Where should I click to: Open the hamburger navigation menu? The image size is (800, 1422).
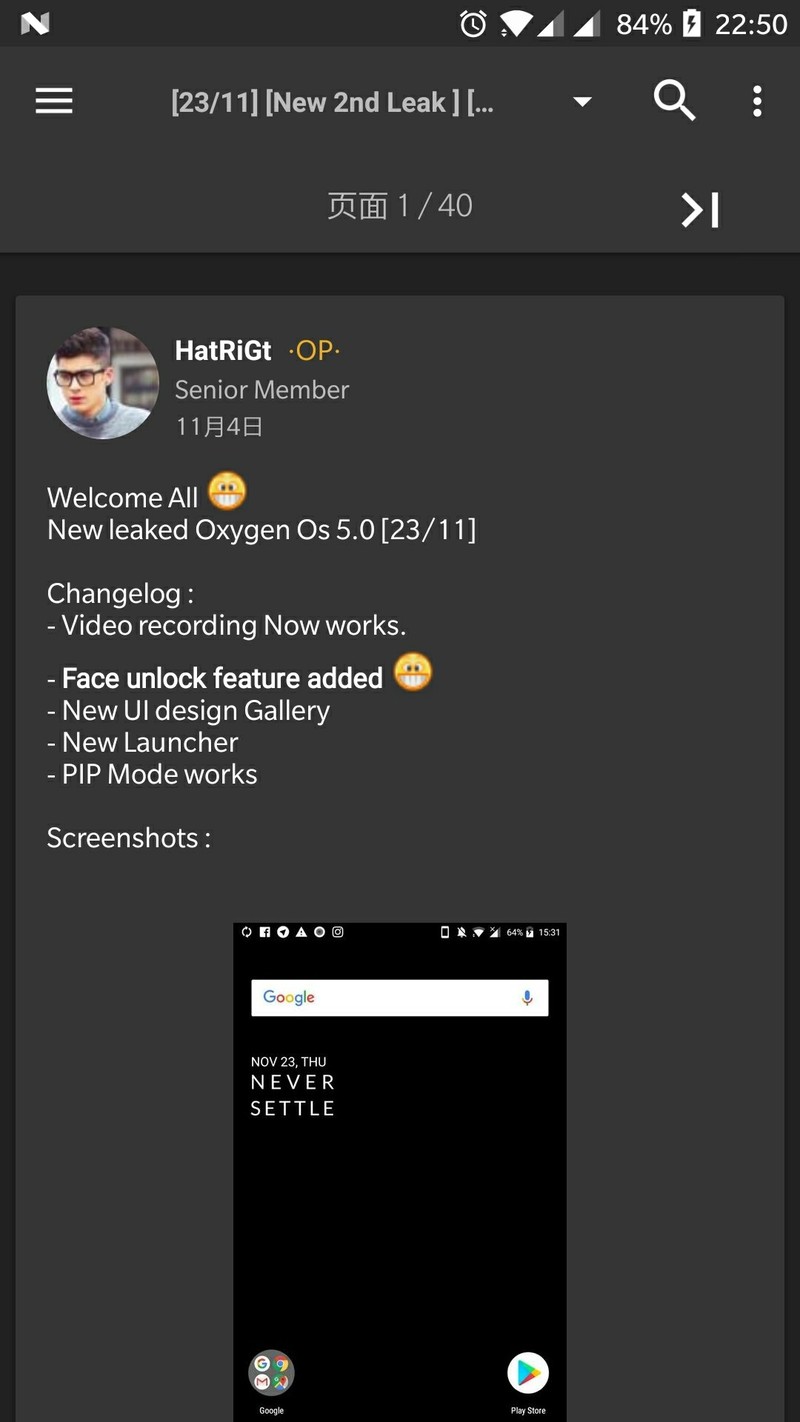coord(54,101)
